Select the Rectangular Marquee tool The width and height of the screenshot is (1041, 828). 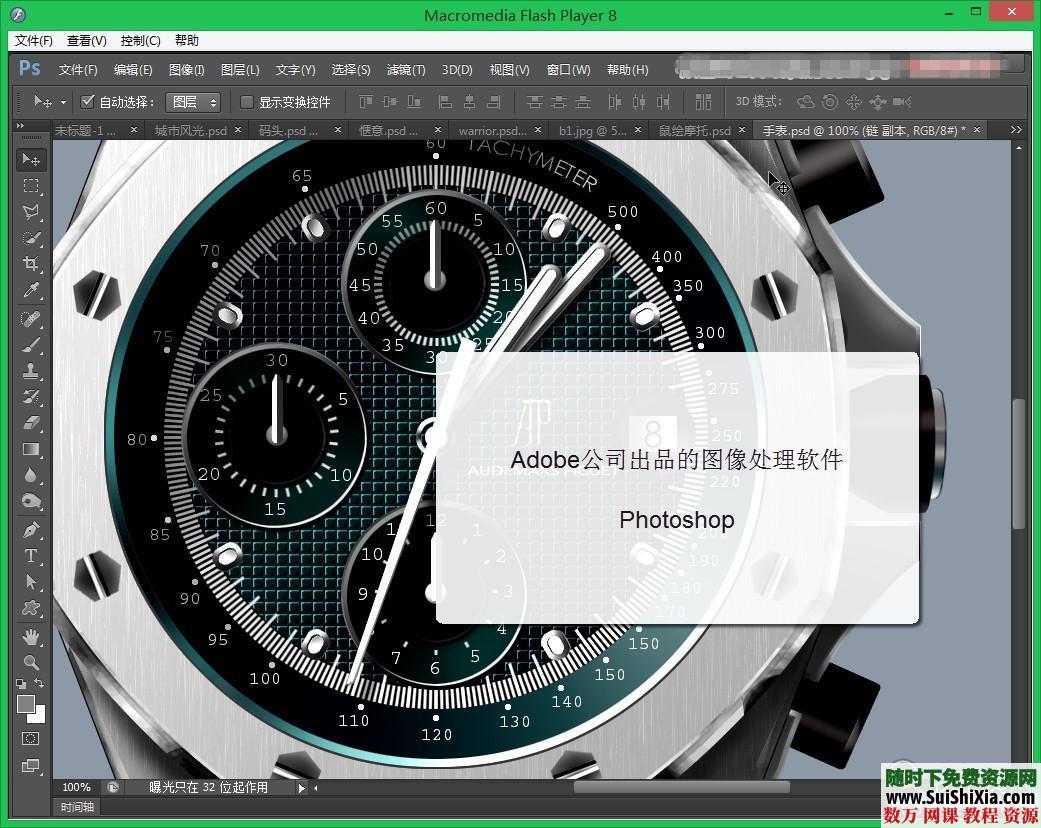click(x=30, y=185)
